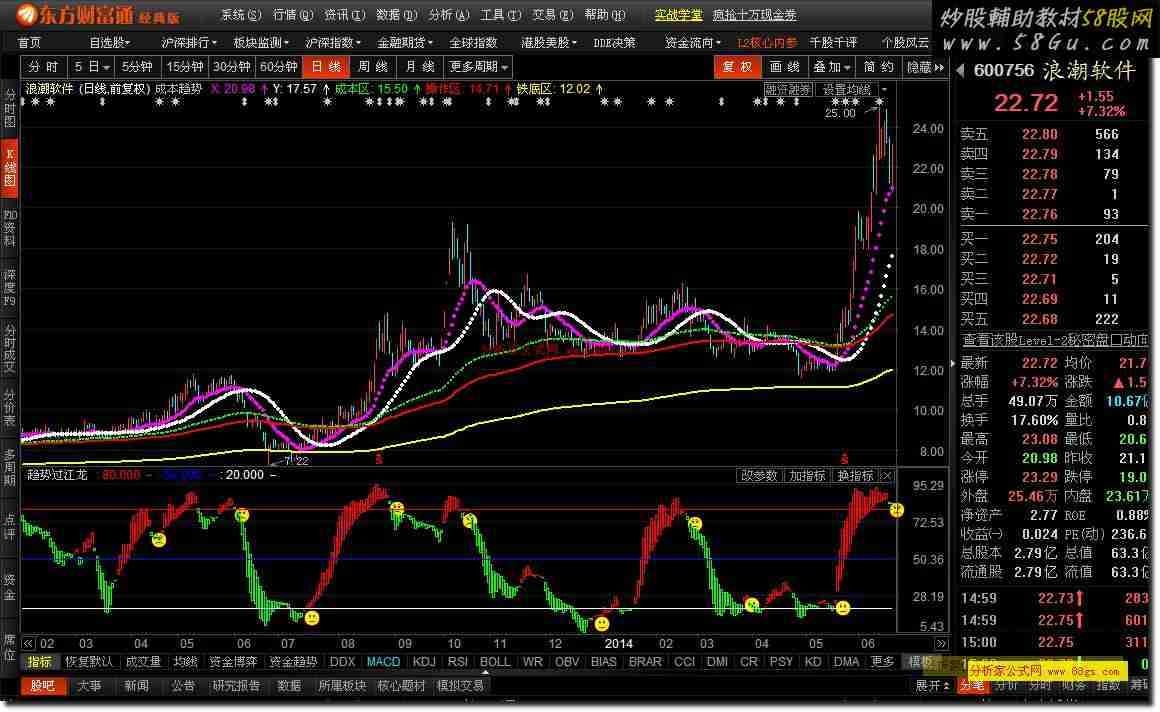The image size is (1160, 712).
Task: Open the 查看该股Level-2秒密盘口动向 link
Action: tap(1055, 340)
